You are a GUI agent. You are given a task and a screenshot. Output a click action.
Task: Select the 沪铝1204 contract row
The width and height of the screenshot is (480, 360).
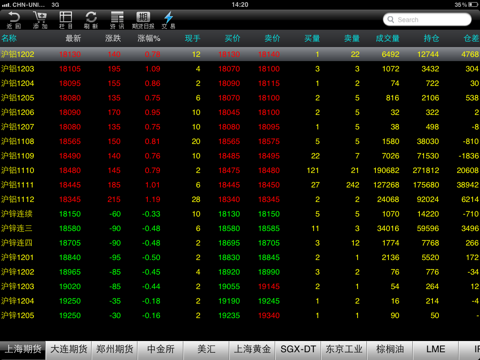(x=240, y=83)
